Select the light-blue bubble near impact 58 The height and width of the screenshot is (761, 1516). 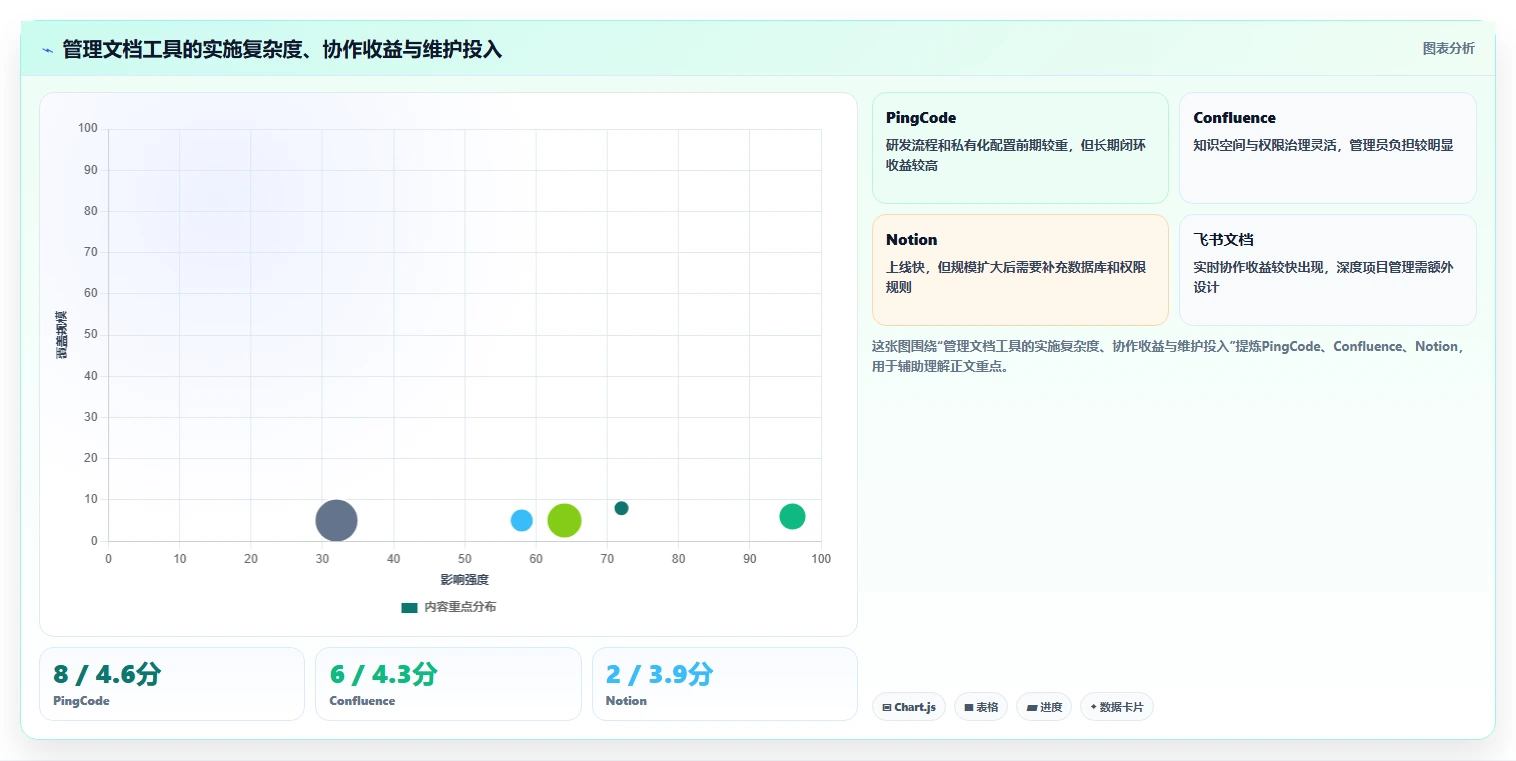point(522,520)
